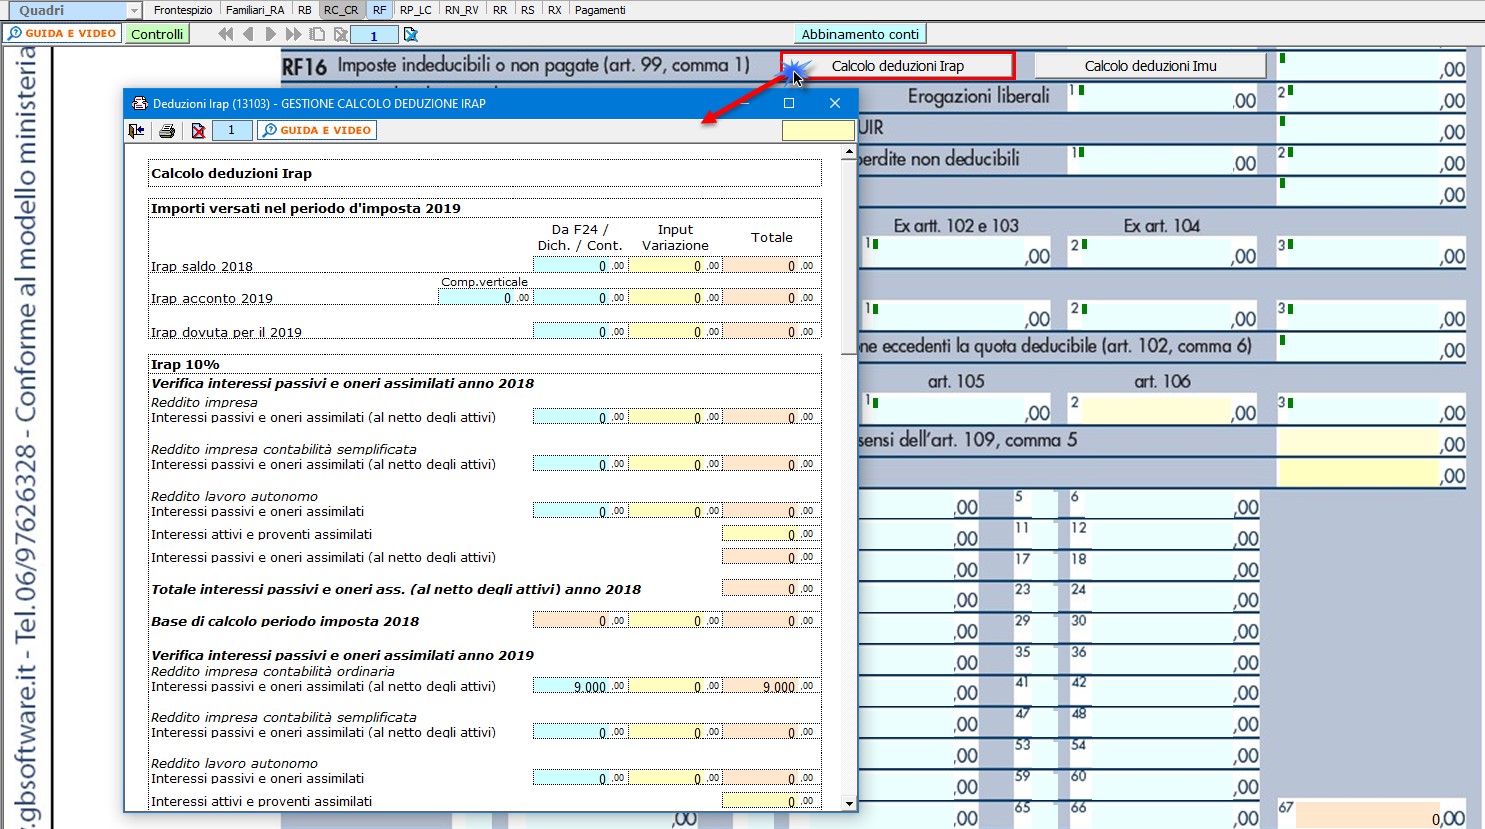1485x829 pixels.
Task: Click the yellow field in Deduzioni Irap toolbar
Action: (x=818, y=130)
